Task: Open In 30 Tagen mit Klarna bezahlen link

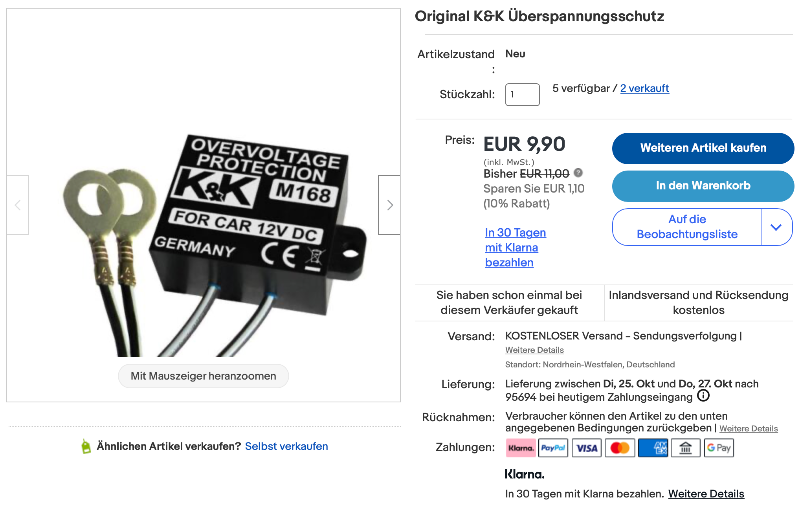Action: coord(515,247)
